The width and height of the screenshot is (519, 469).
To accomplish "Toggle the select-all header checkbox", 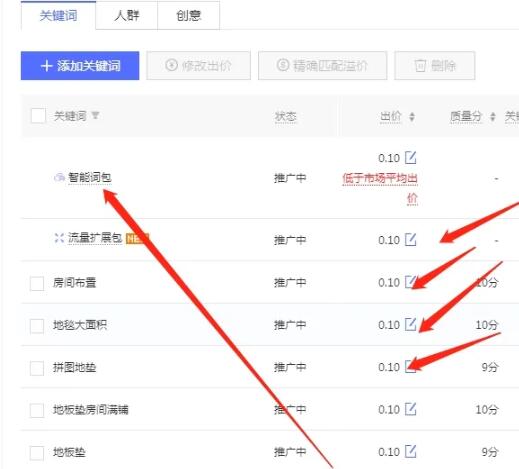I will click(x=38, y=116).
